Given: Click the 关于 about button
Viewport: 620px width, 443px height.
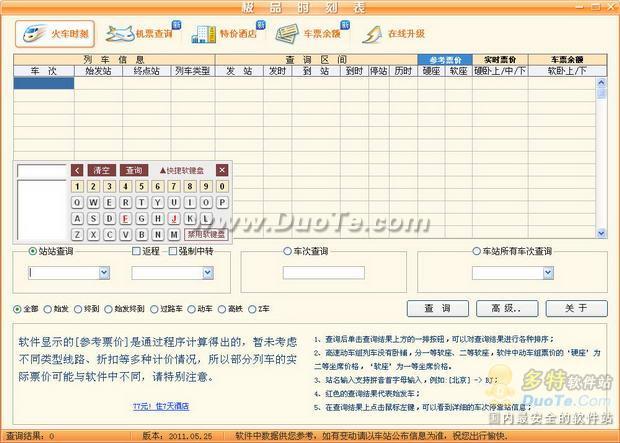Looking at the screenshot, I should coord(577,309).
